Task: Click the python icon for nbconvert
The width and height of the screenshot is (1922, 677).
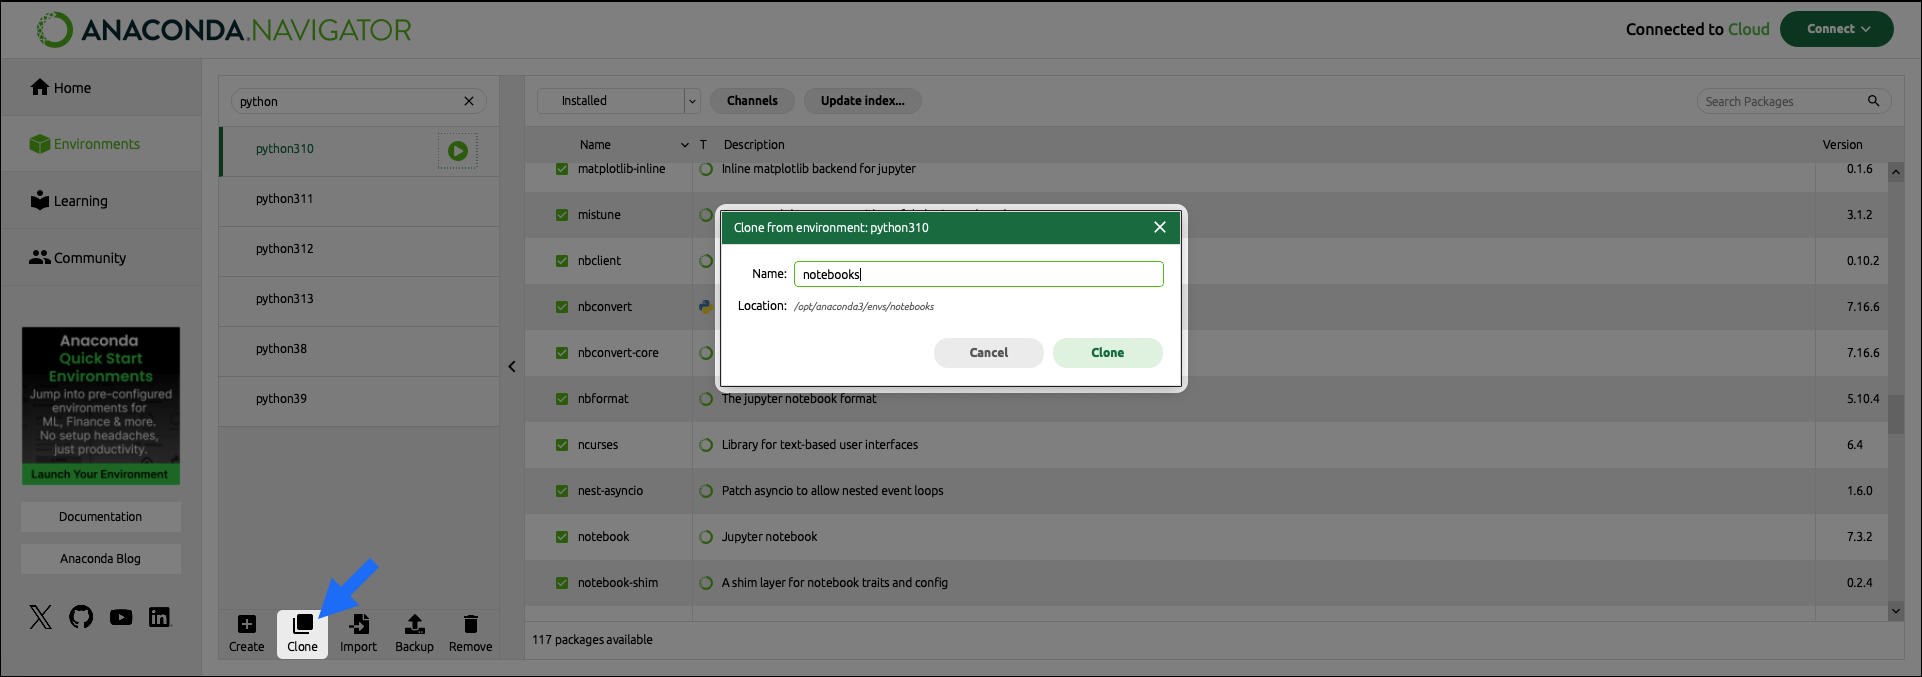Action: click(705, 307)
